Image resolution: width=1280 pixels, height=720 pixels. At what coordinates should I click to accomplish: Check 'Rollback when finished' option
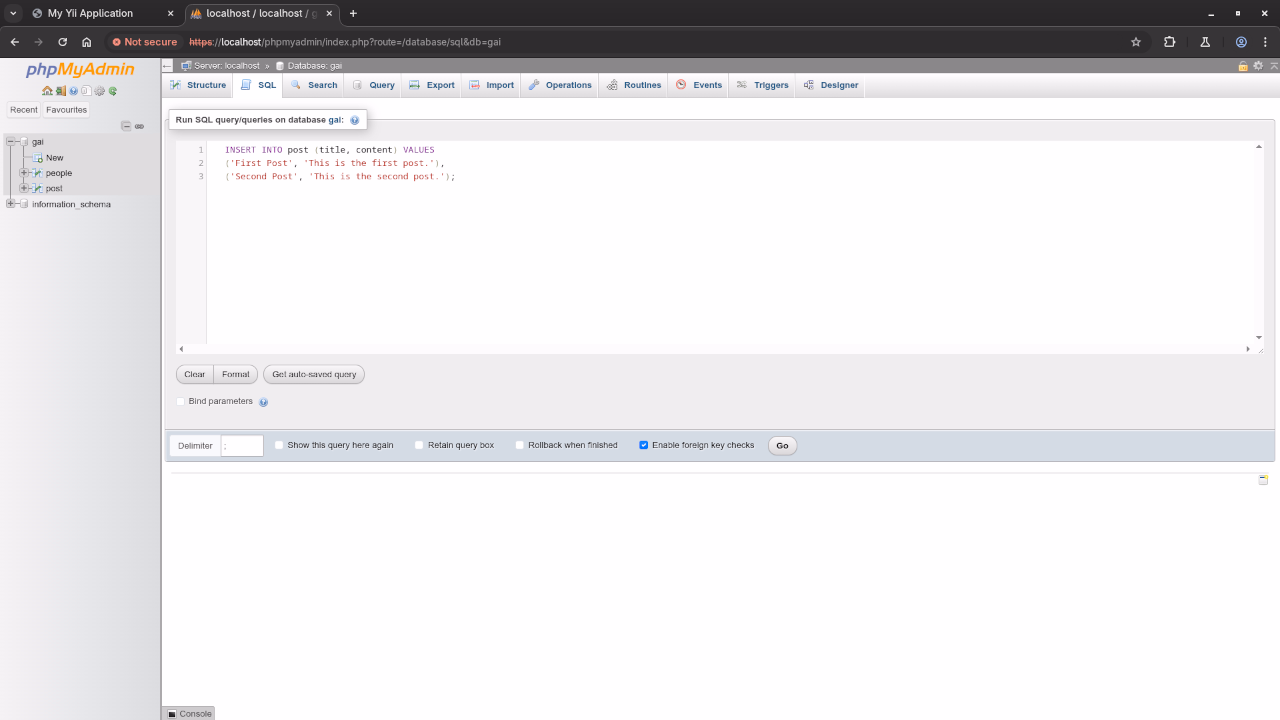pos(520,445)
